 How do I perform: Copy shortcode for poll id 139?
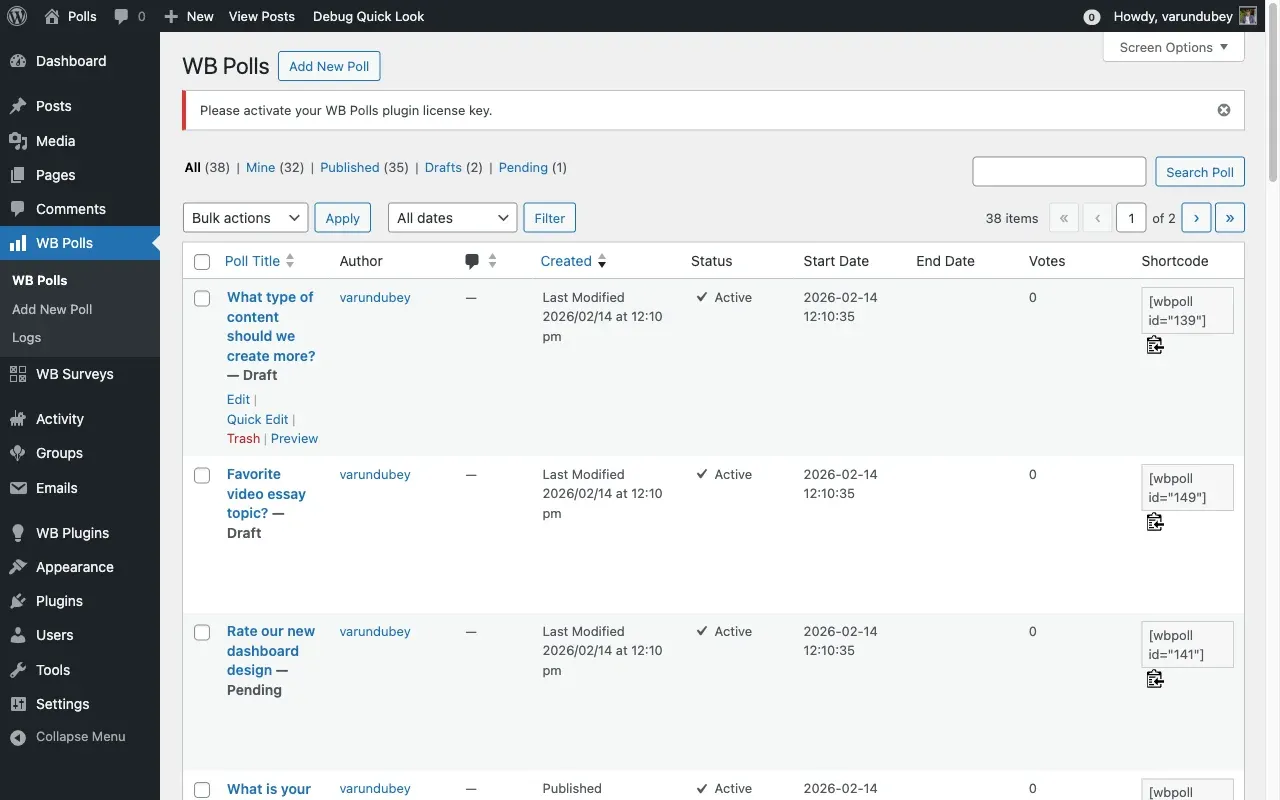point(1155,345)
